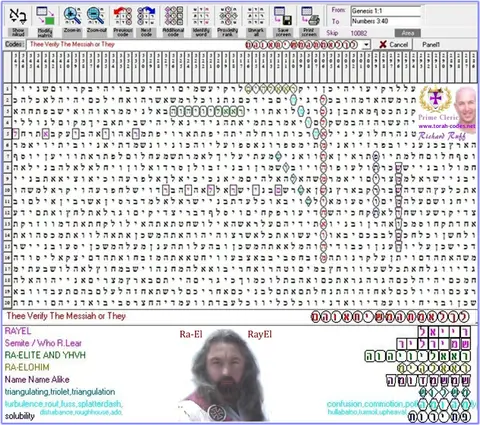Click the Semite / Who R.Lear legend entry
This screenshot has height=425, width=480.
tap(43, 343)
